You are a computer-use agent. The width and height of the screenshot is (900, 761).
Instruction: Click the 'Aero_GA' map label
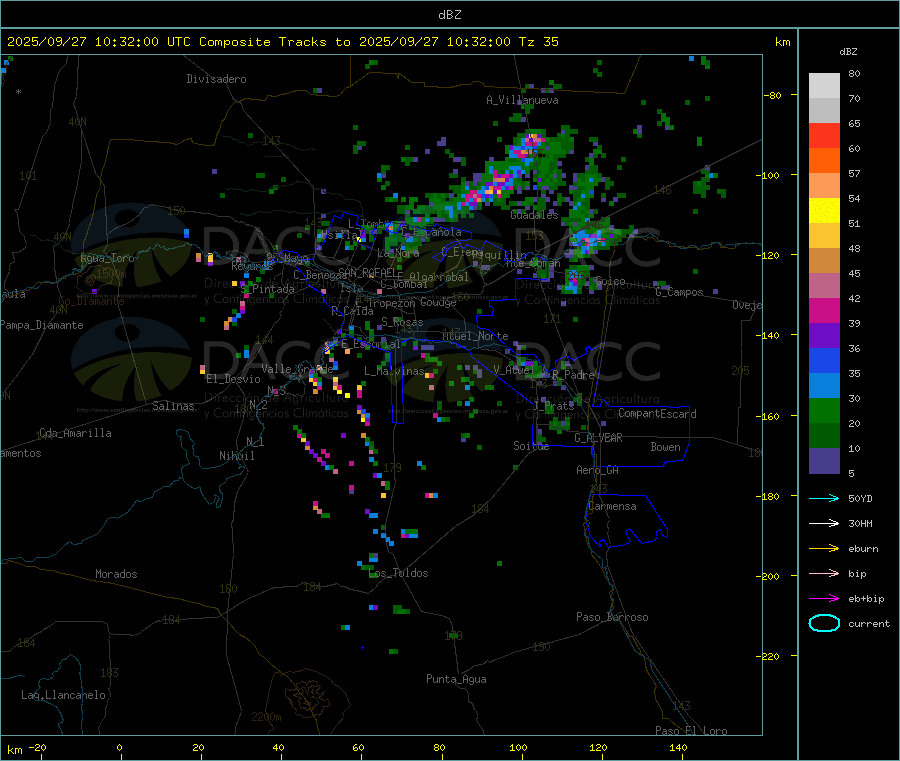[598, 470]
